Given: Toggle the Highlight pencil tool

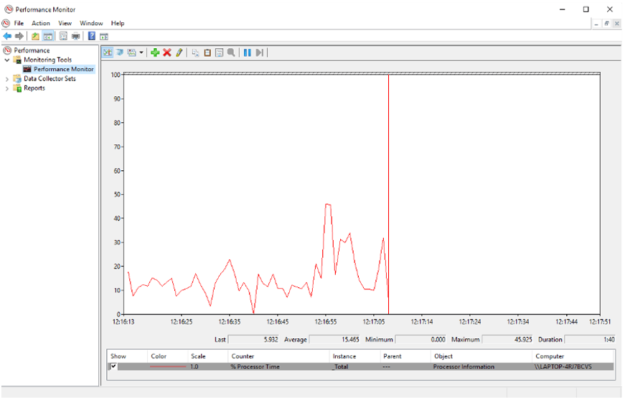Looking at the screenshot, I should pyautogui.click(x=179, y=53).
